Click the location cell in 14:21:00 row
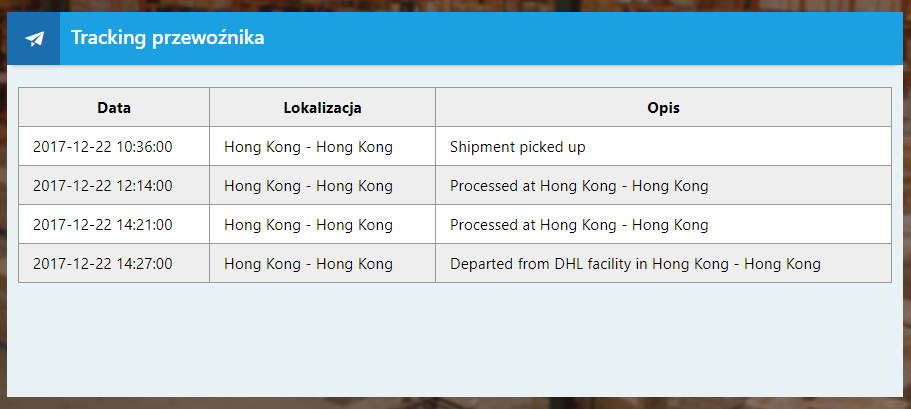The height and width of the screenshot is (409, 911). 308,225
